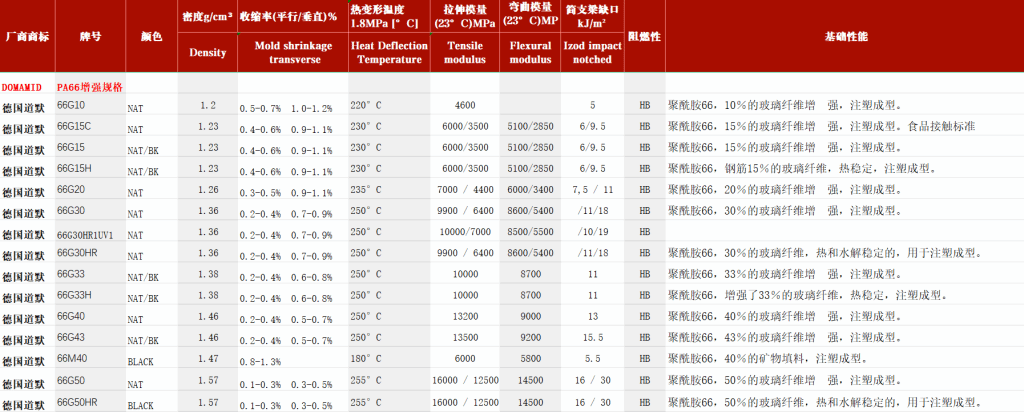Click Izod impact value 15.5
Image resolution: width=1024 pixels, height=412 pixels.
coord(592,338)
